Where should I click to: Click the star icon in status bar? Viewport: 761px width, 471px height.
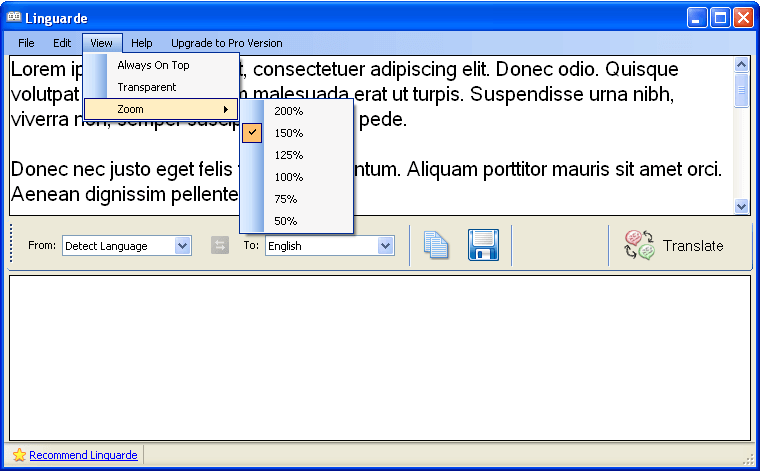(19, 455)
